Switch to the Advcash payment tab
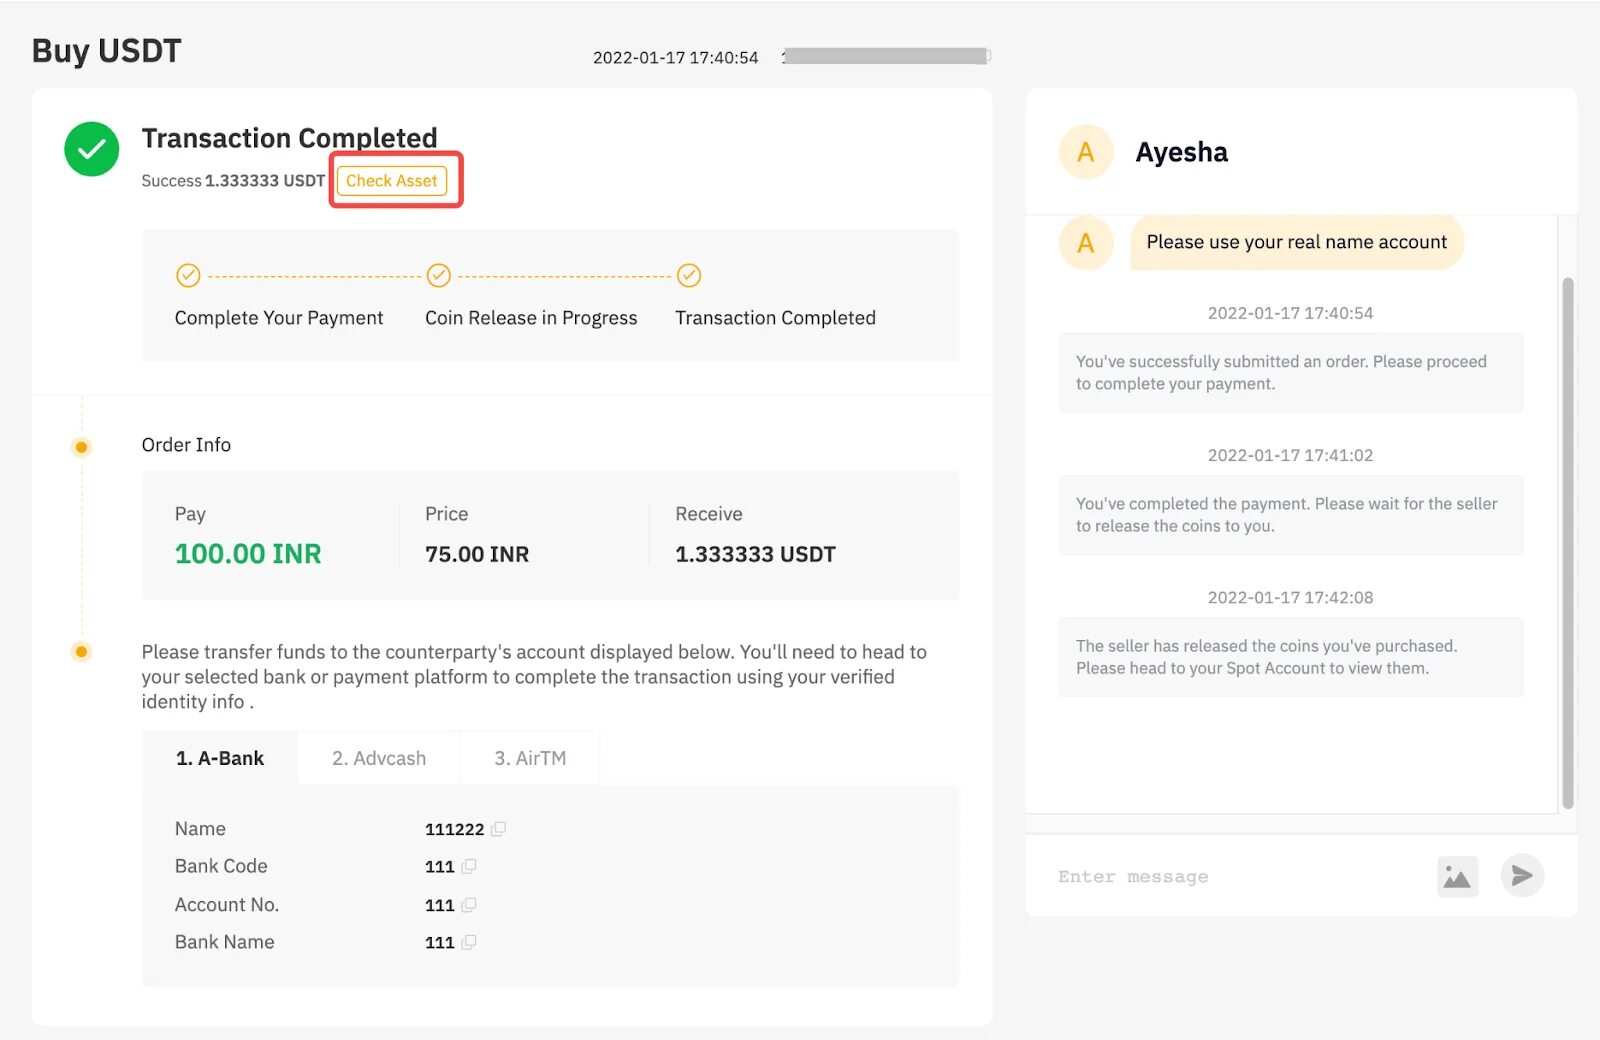The height and width of the screenshot is (1040, 1600). coord(379,758)
